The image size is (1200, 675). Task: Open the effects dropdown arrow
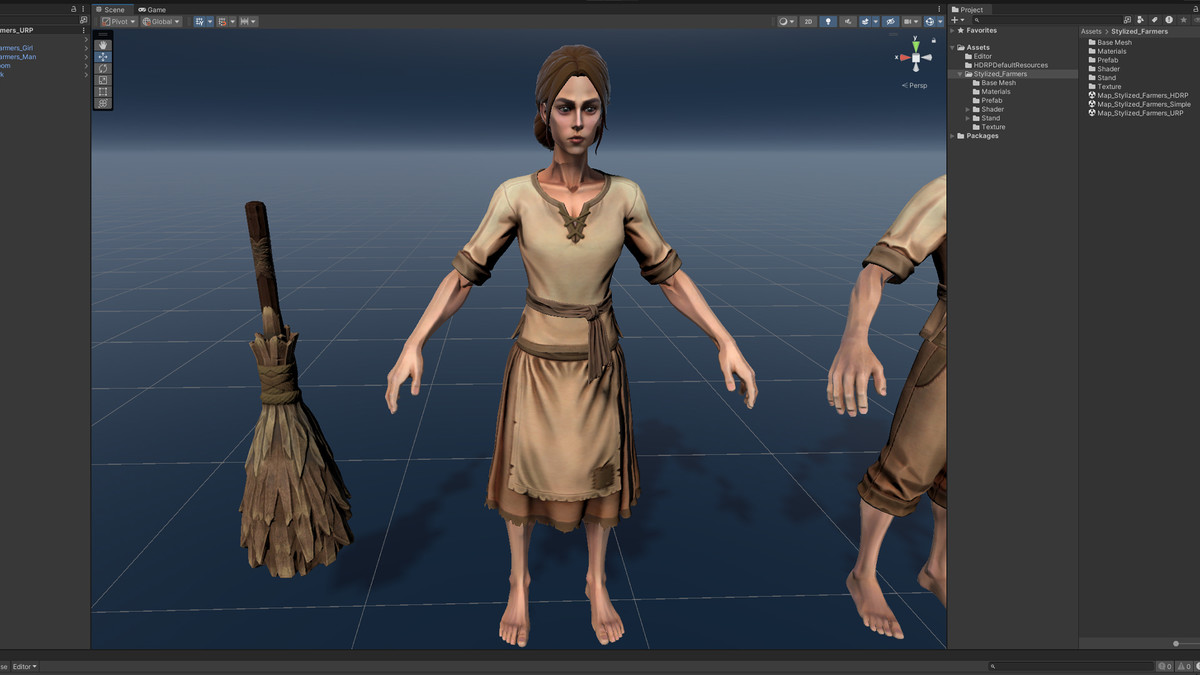(875, 21)
